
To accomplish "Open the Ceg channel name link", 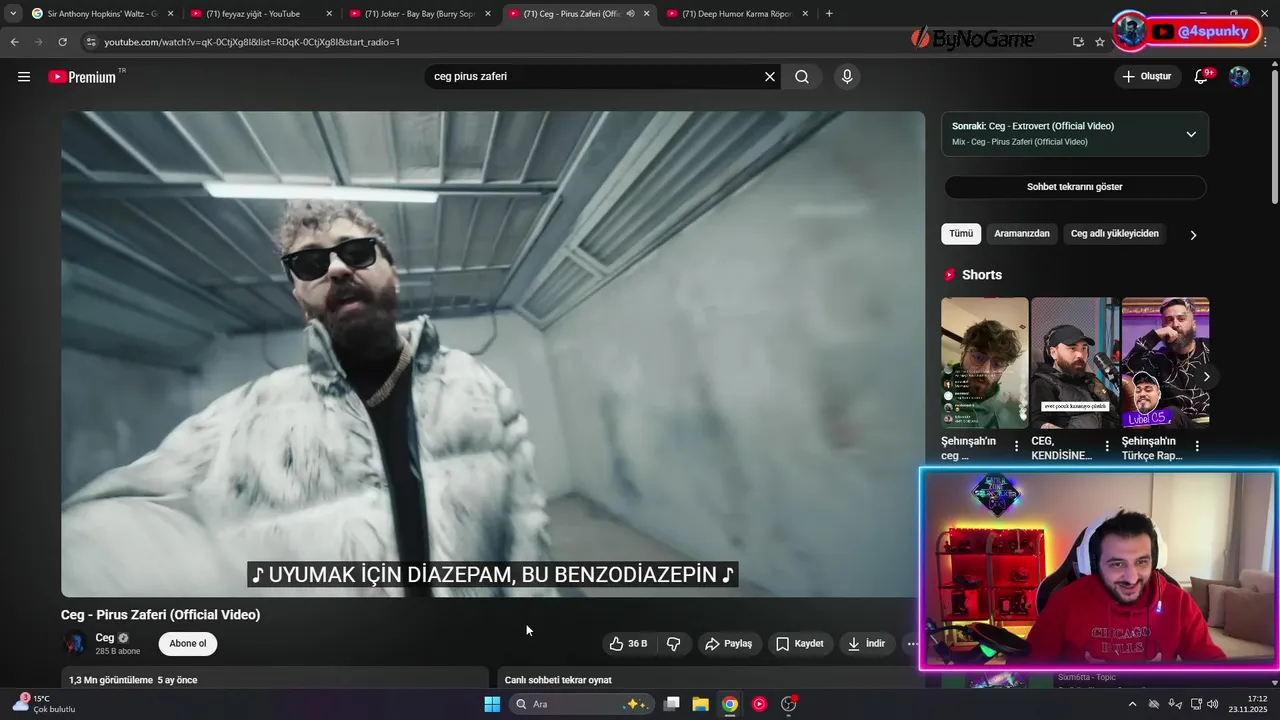I will tap(105, 637).
